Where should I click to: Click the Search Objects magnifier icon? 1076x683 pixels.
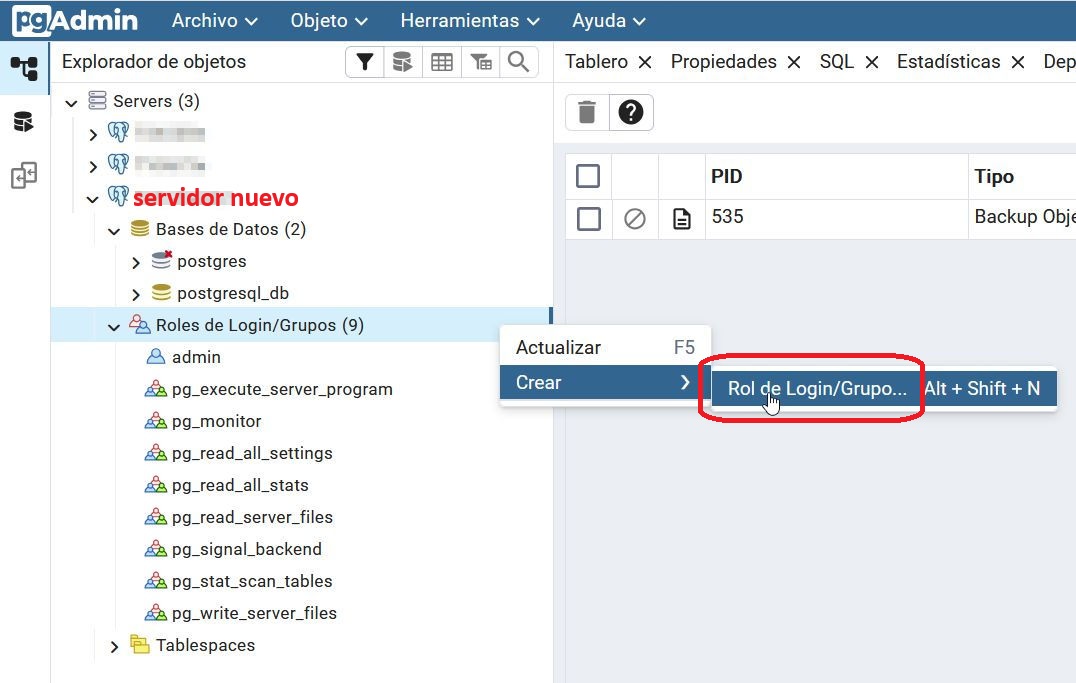518,62
